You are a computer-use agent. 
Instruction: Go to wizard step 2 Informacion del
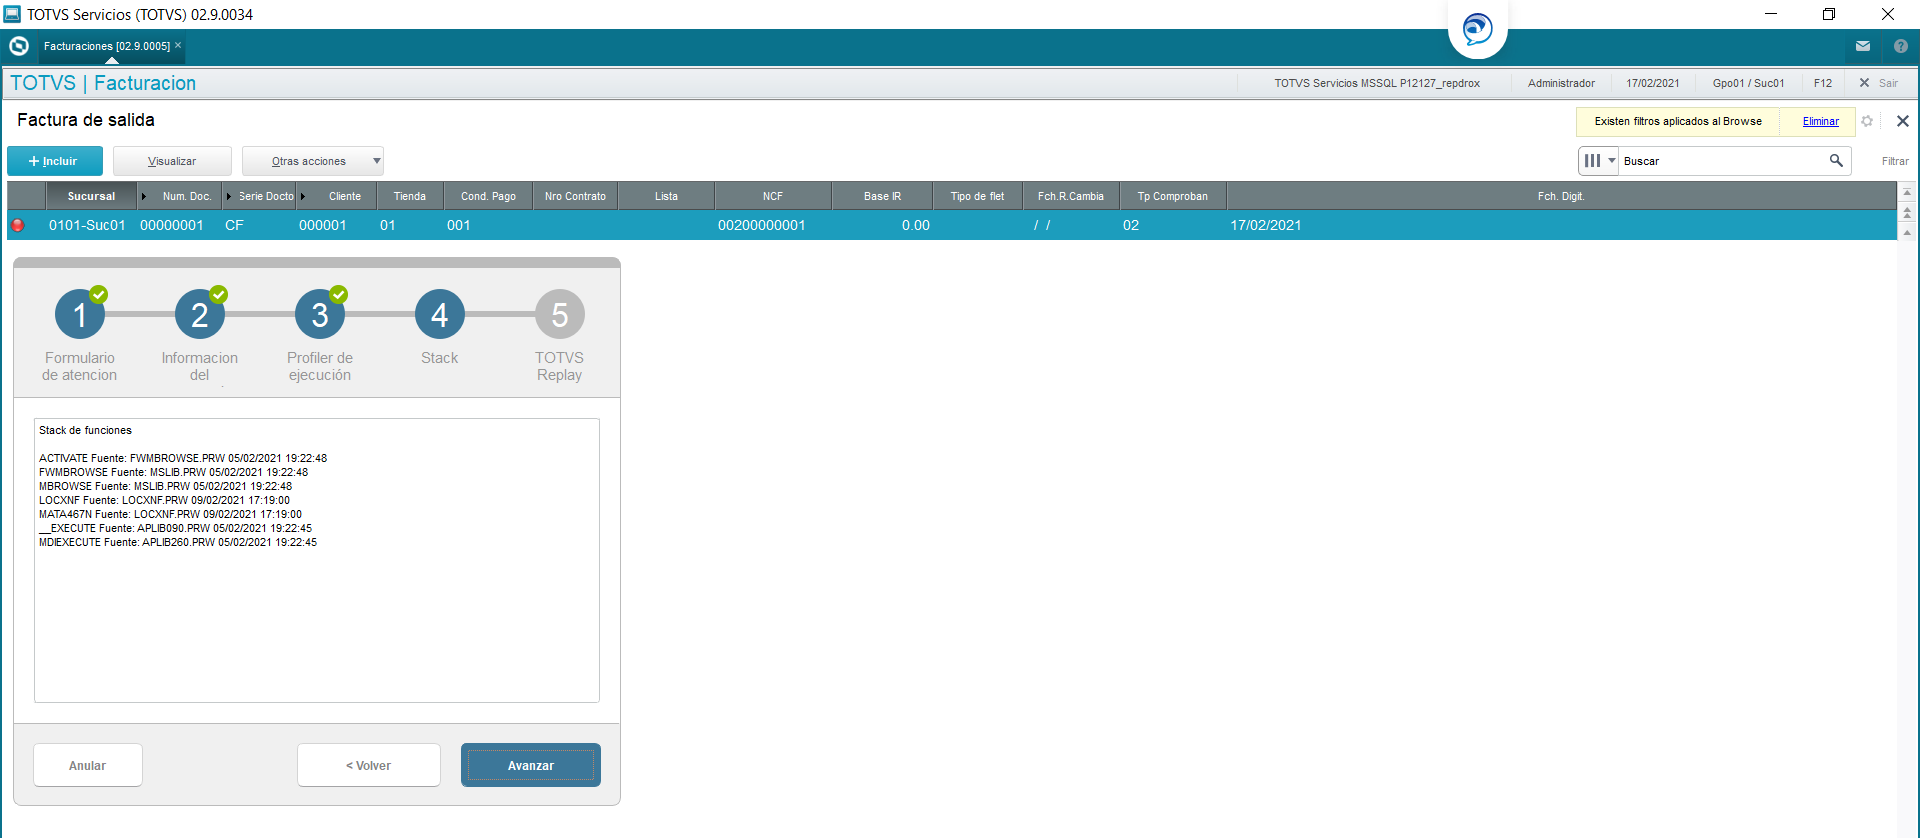200,315
